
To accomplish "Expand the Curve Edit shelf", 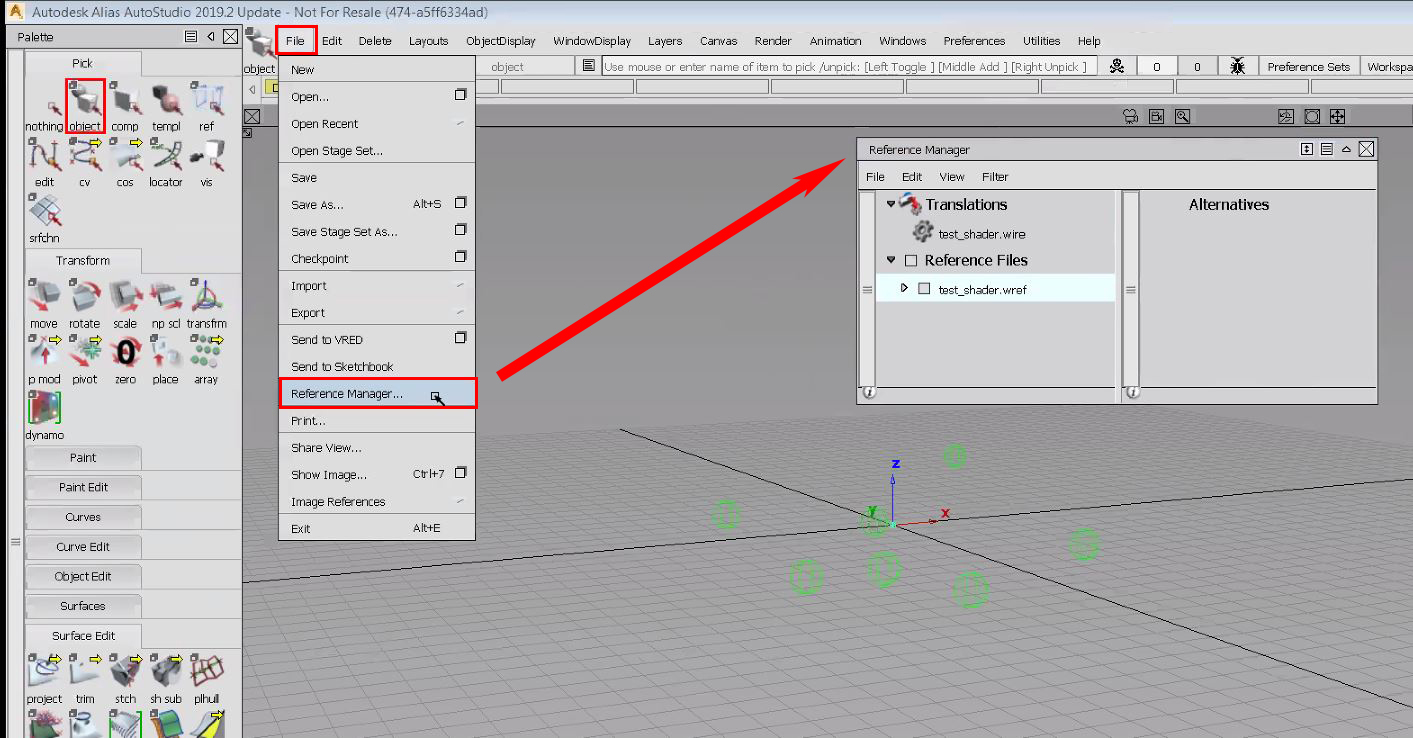I will pyautogui.click(x=83, y=547).
